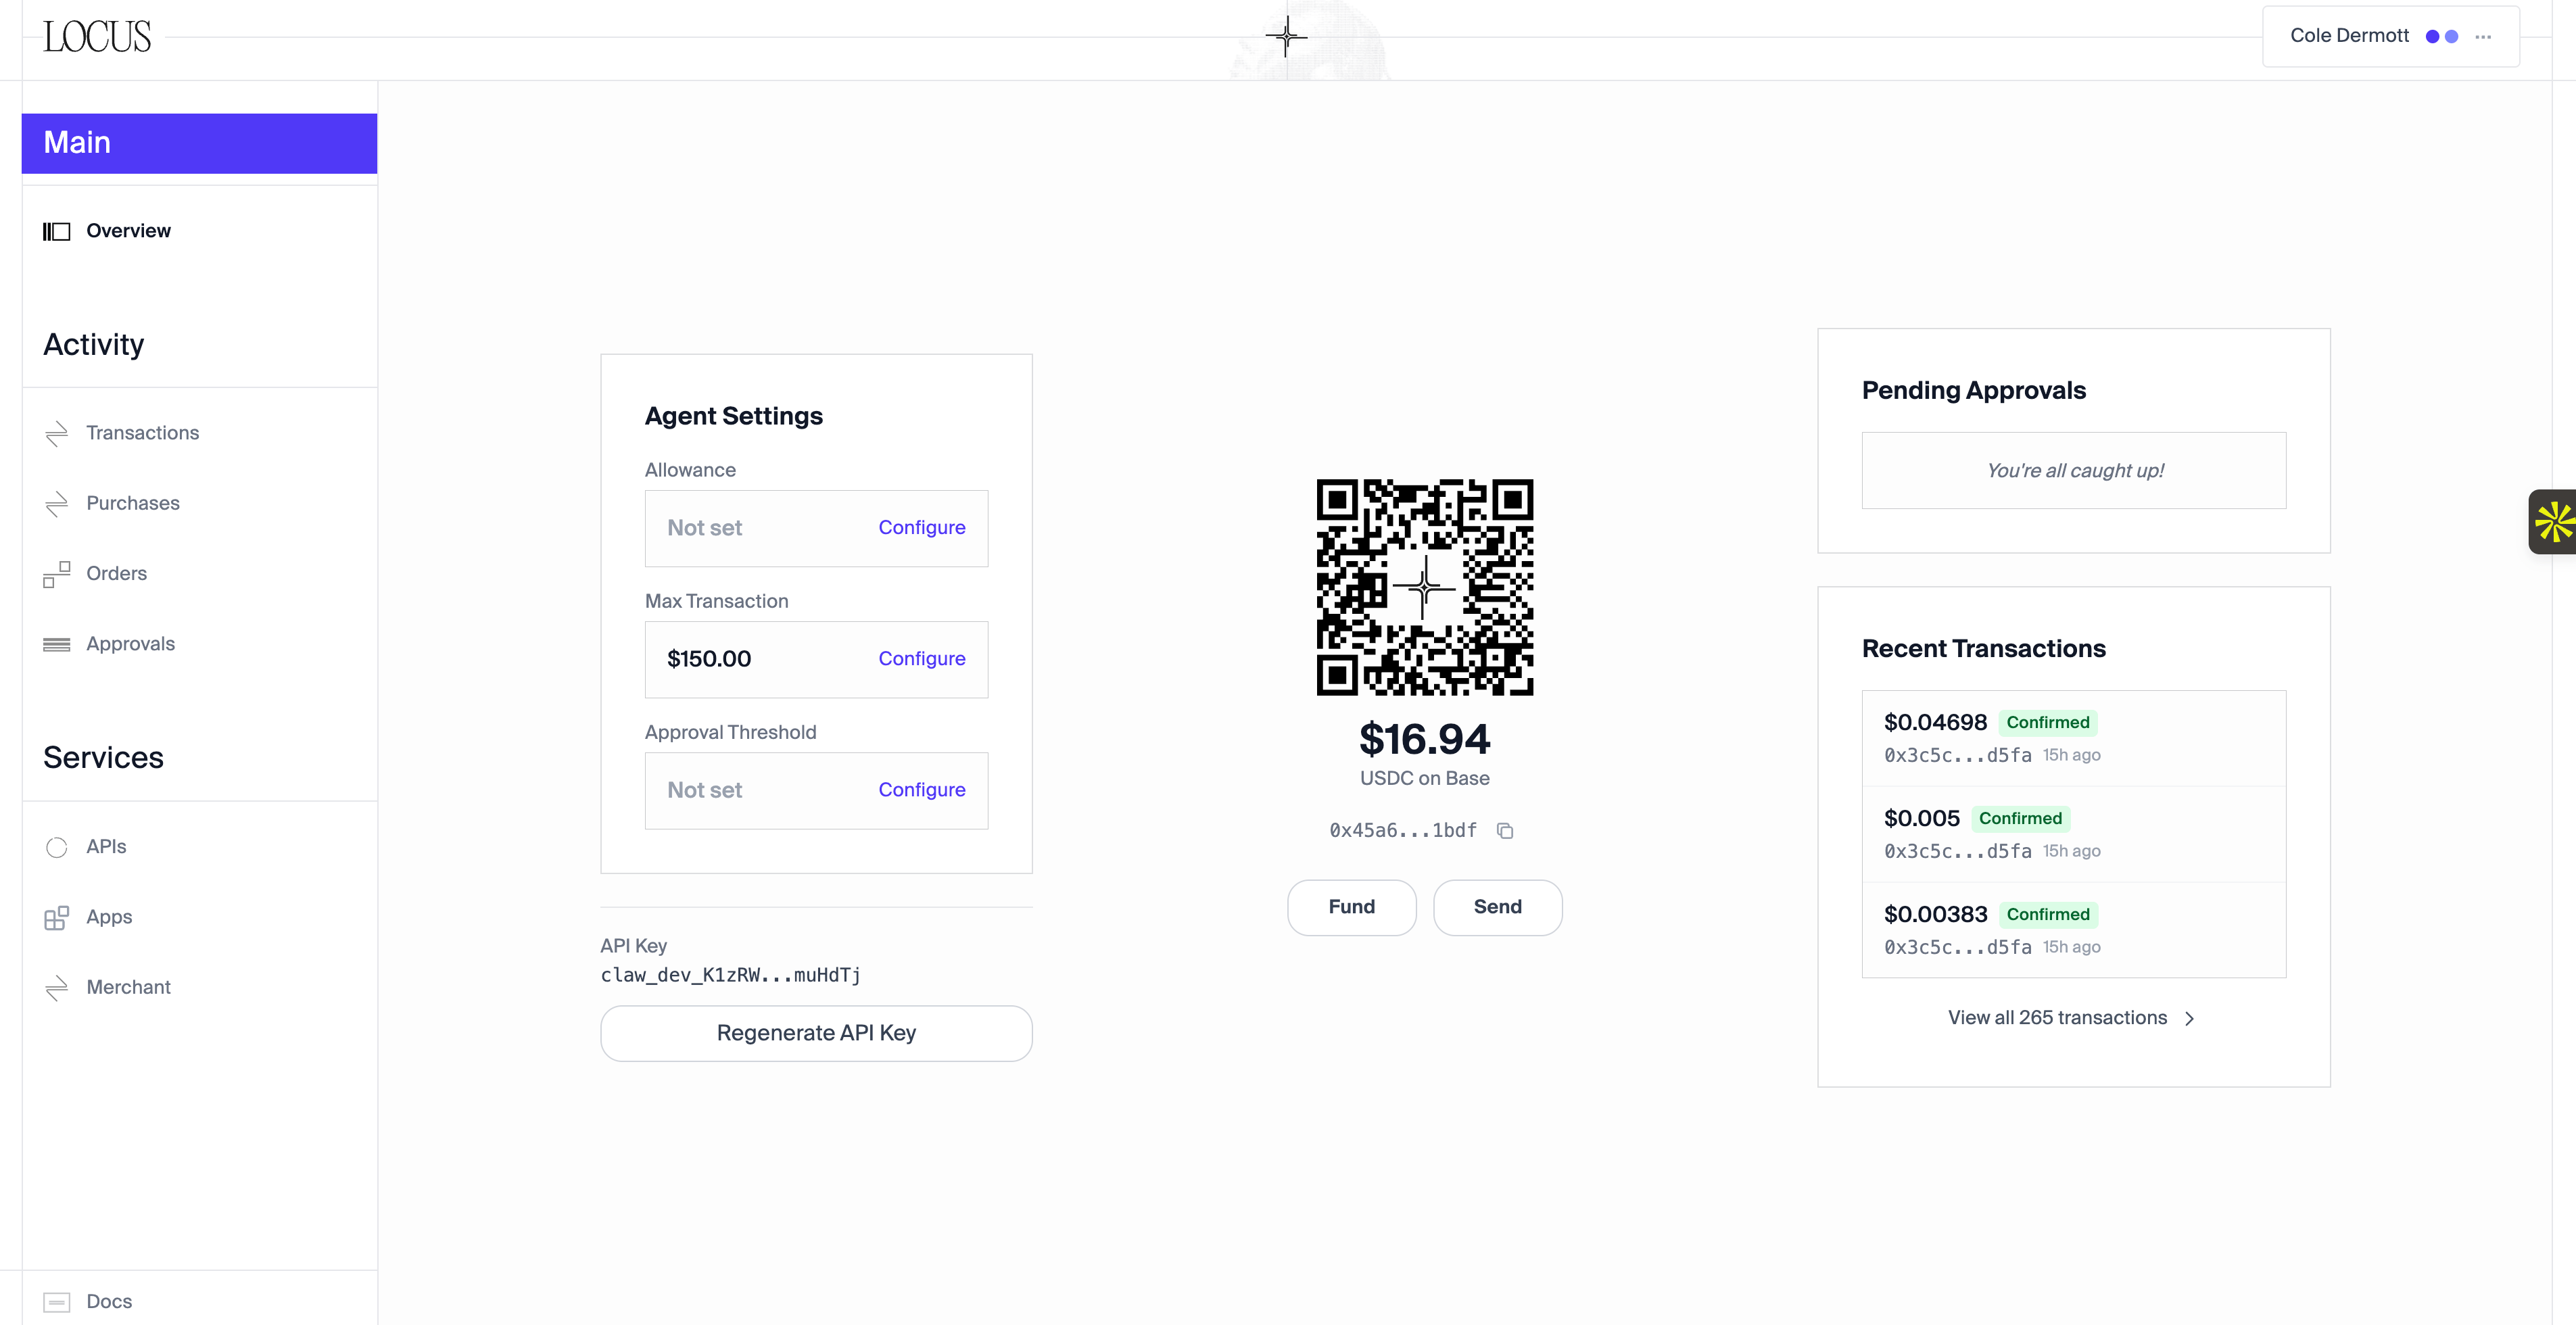Click the Recent Transactions heading

coord(1984,649)
